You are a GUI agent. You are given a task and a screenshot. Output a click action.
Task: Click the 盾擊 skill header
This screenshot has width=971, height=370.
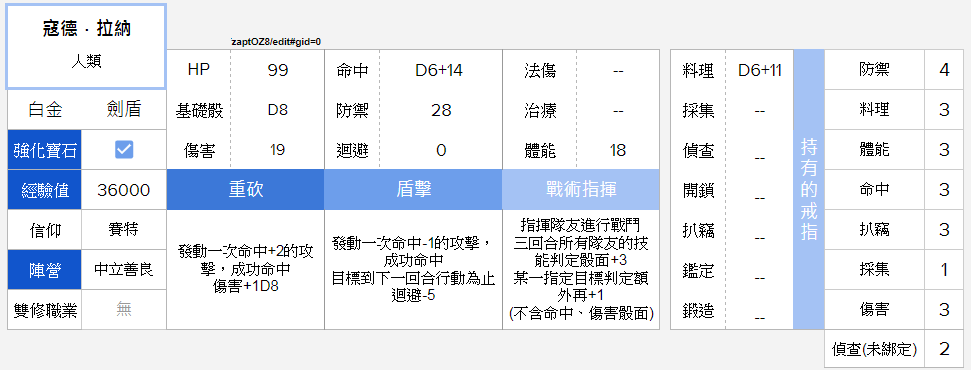point(413,190)
